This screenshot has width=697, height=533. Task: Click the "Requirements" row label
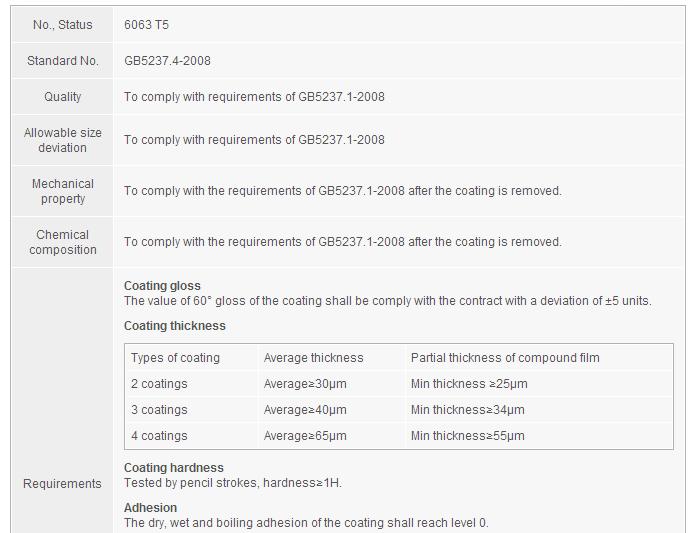(62, 484)
